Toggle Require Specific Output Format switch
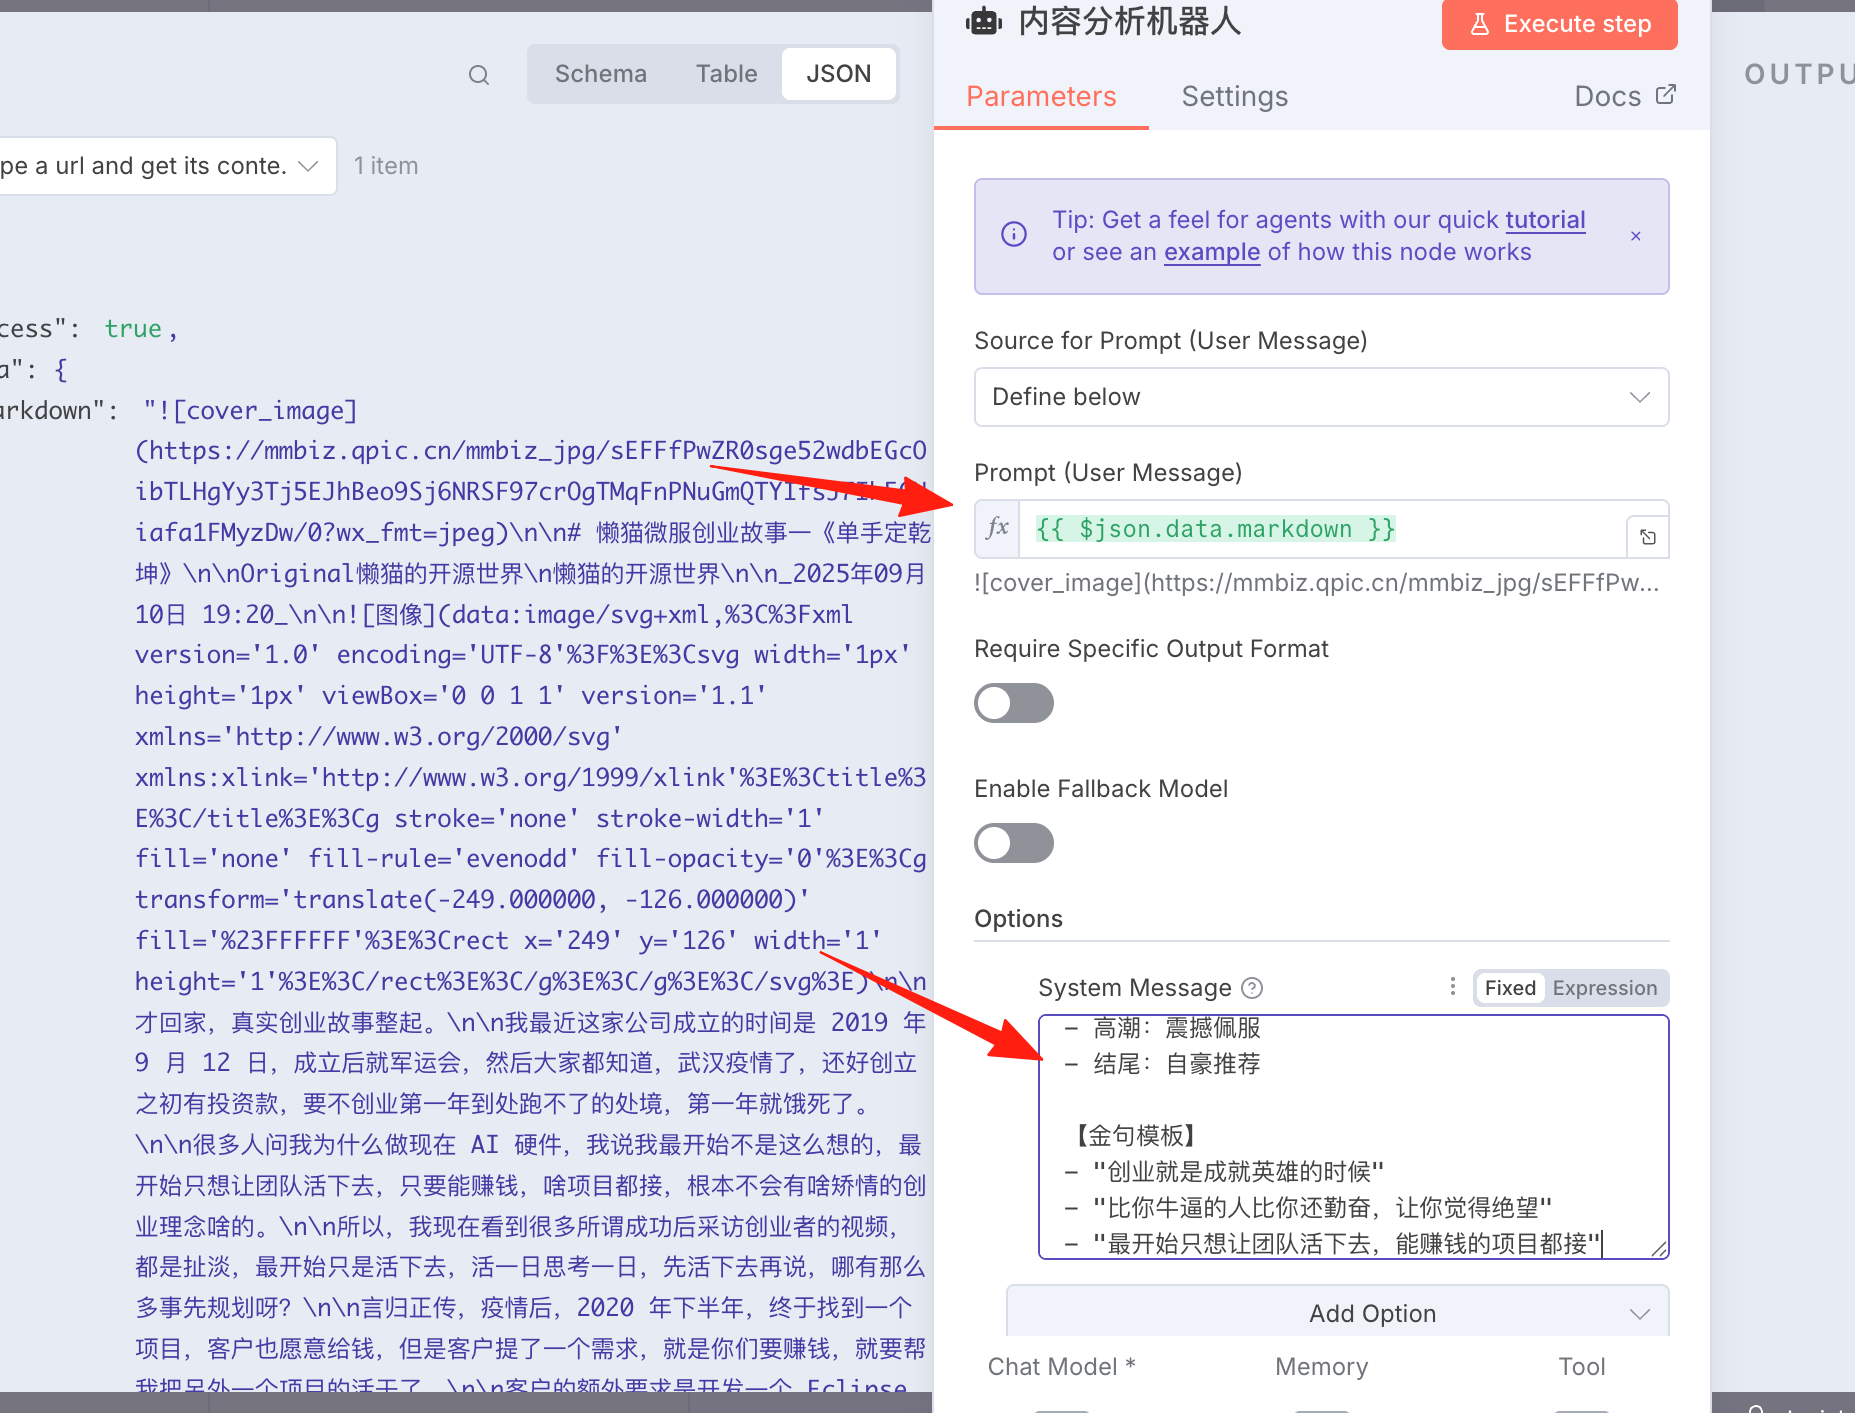1856x1414 pixels. 1014,703
